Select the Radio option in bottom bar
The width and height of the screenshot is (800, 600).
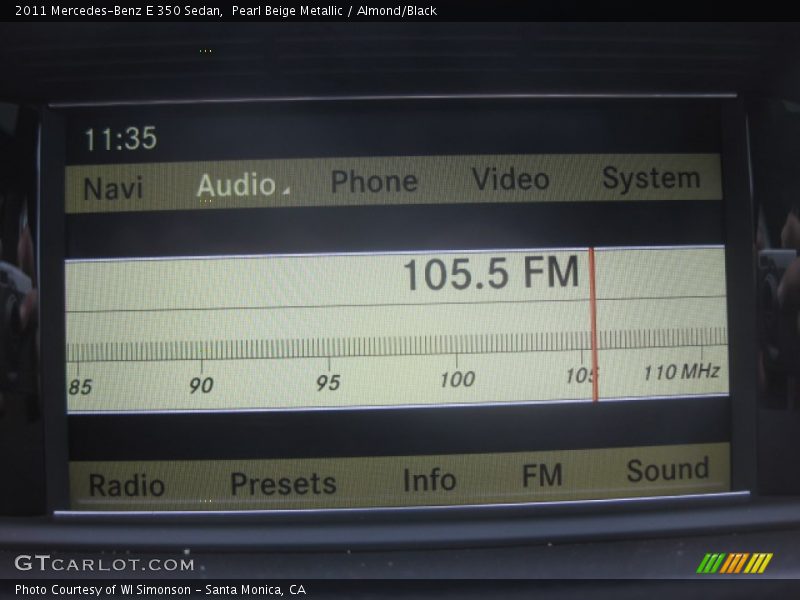point(126,486)
